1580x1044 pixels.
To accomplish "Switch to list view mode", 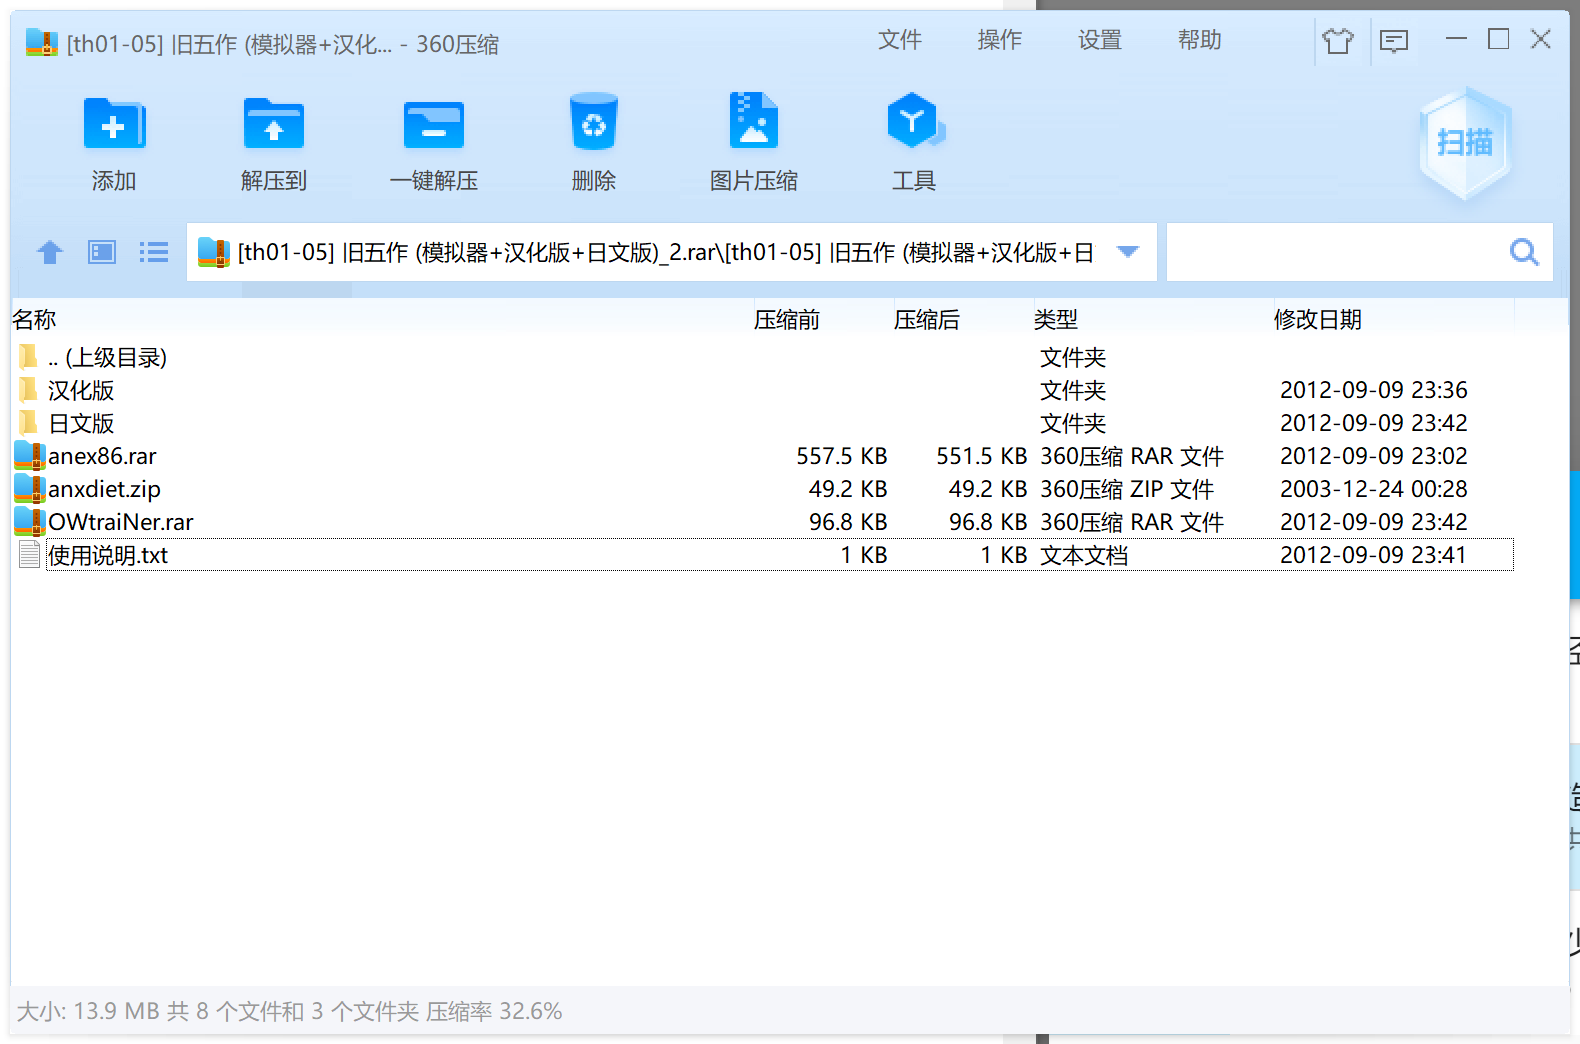I will coord(153,252).
